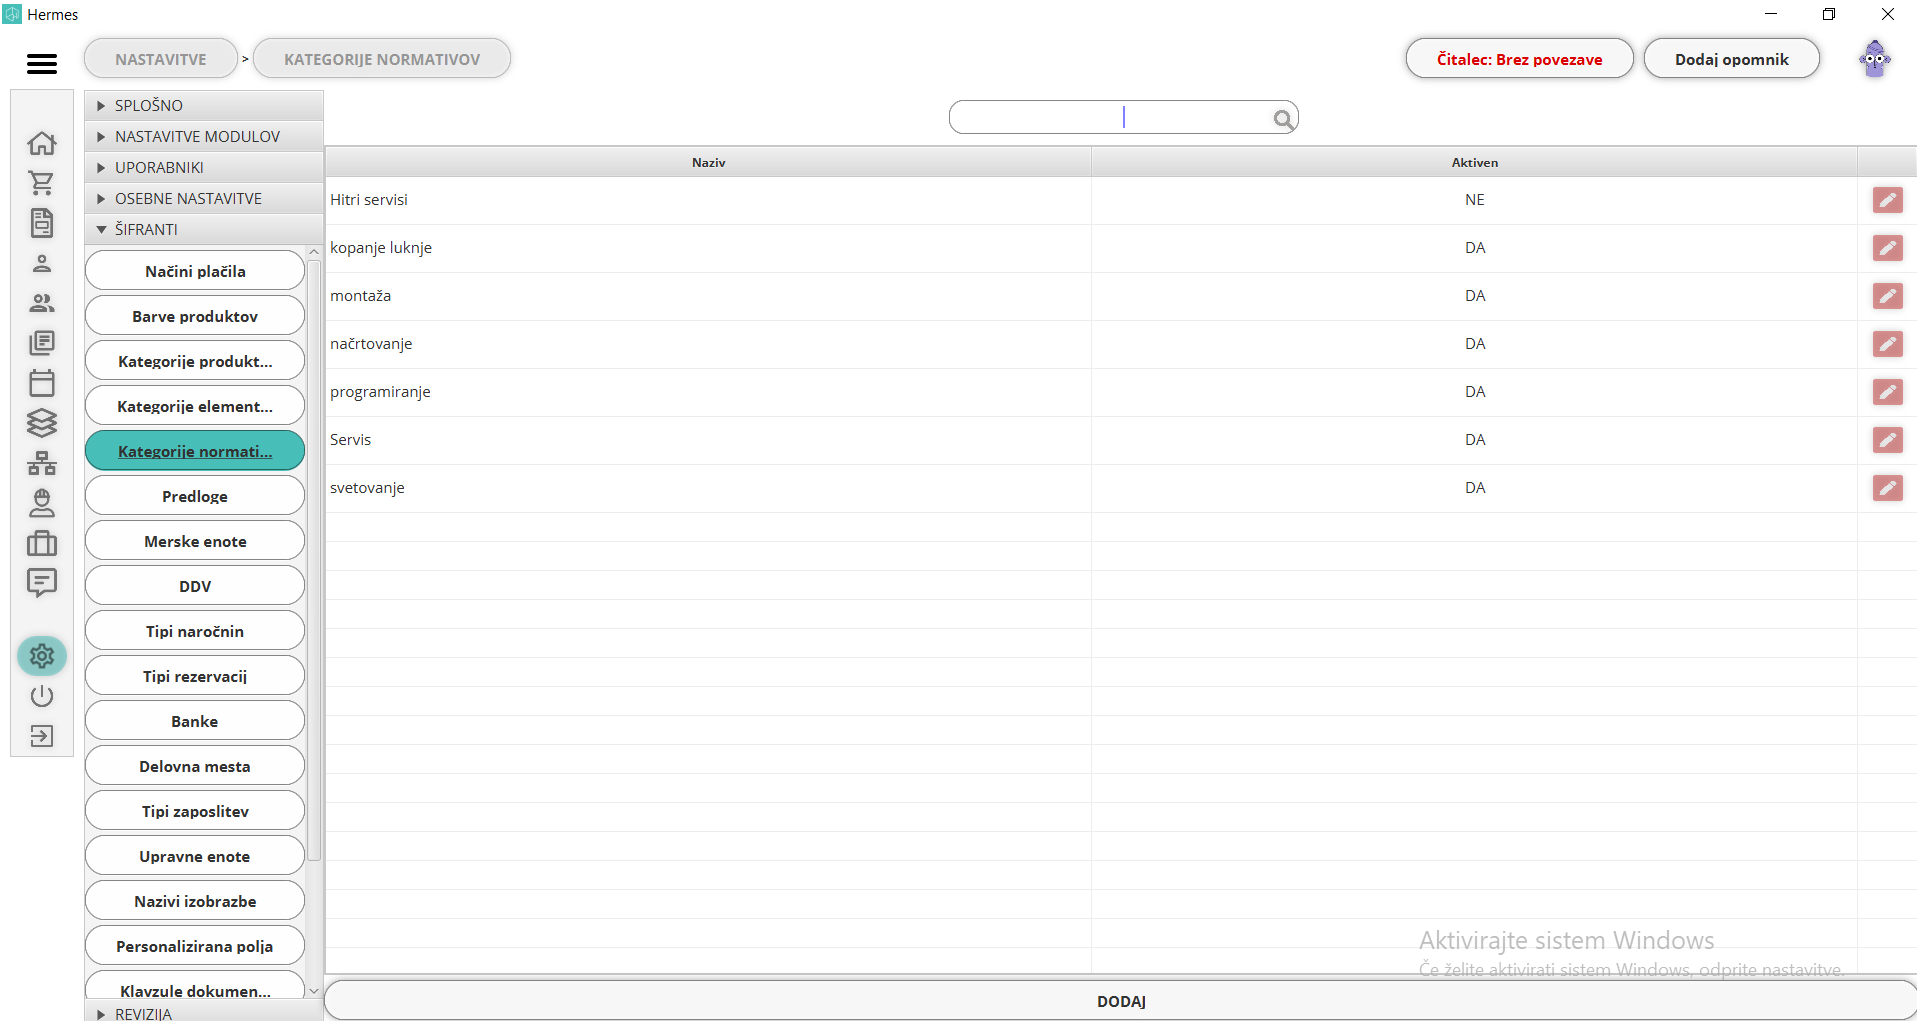Viewport: 1917px width, 1021px height.
Task: Open Tipi rezervacij code list
Action: [x=195, y=676]
